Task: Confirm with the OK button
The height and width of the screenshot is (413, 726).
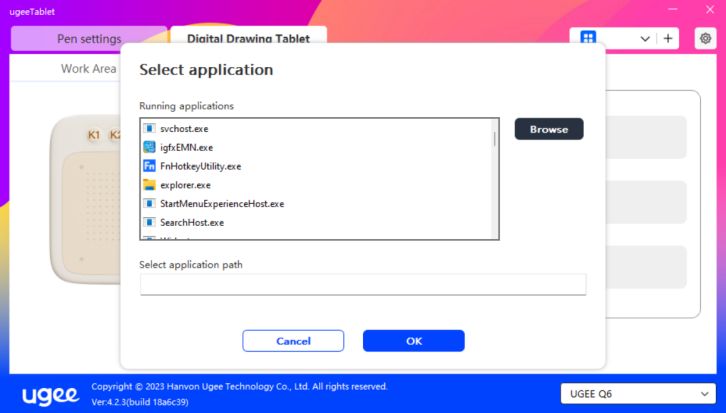Action: tap(413, 341)
